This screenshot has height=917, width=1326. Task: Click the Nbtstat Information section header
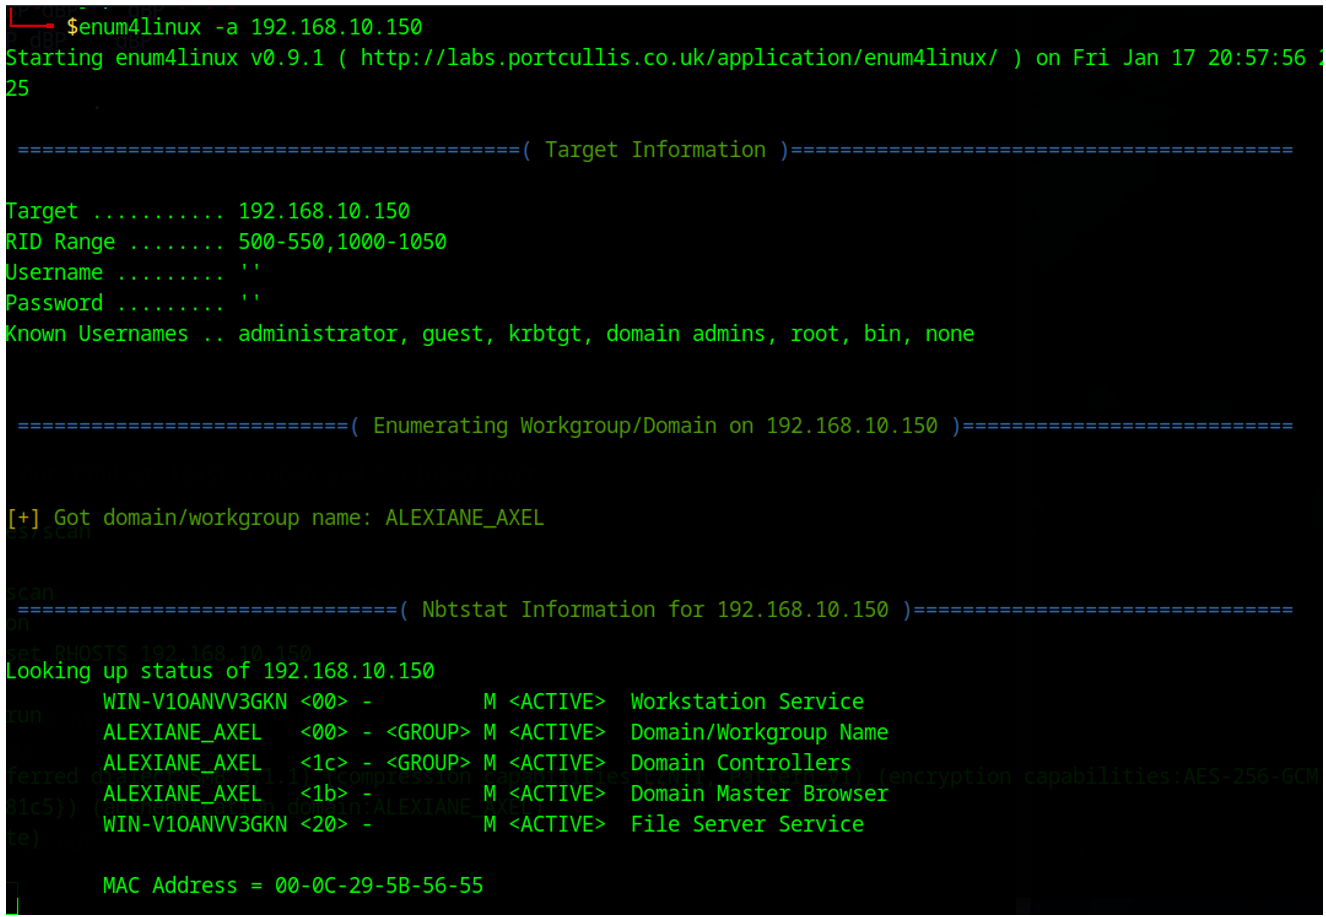click(x=655, y=610)
